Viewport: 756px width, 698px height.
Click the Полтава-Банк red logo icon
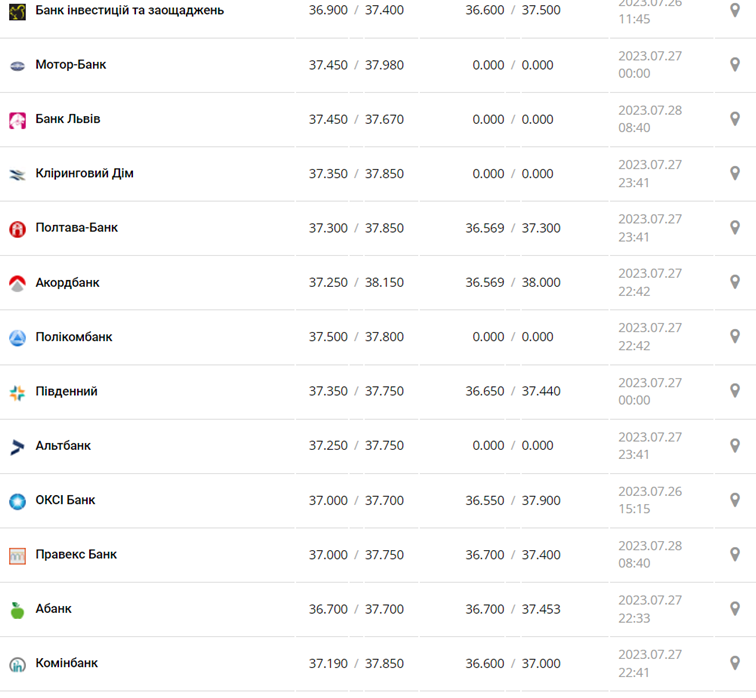pos(17,229)
